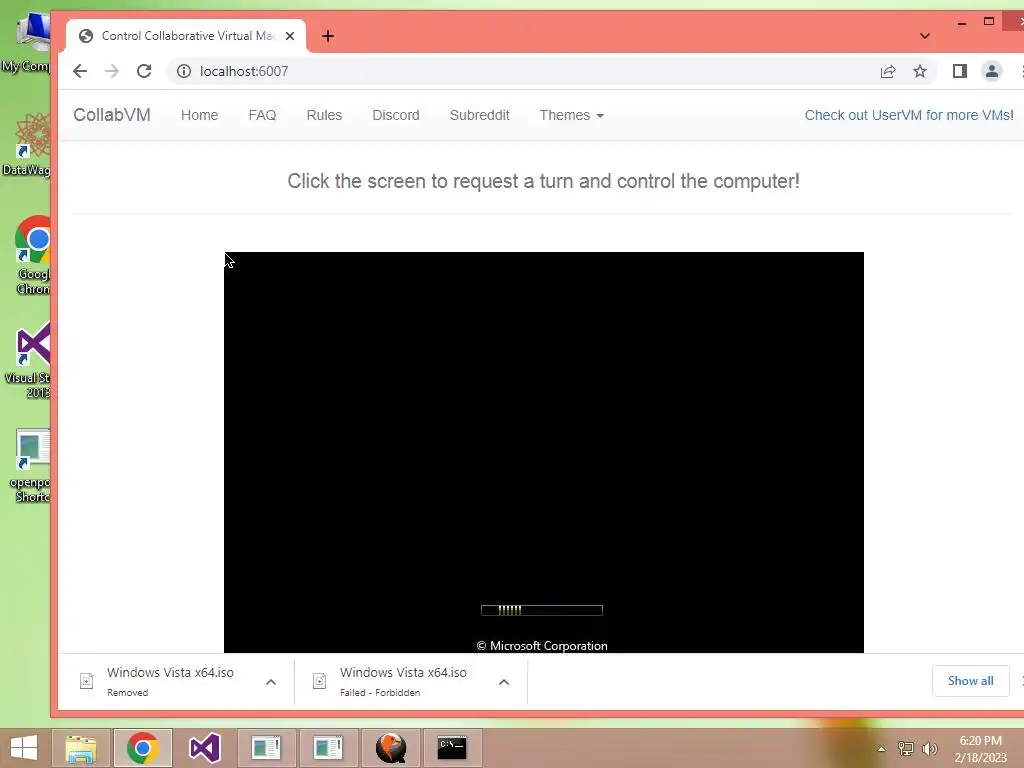Open the network tray icon
Image resolution: width=1024 pixels, height=768 pixels.
tap(906, 748)
